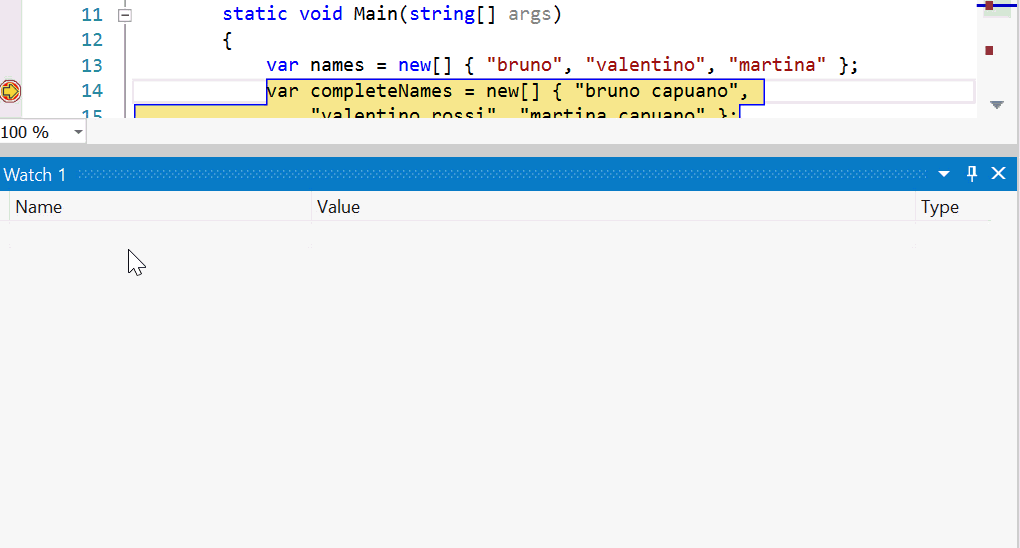Open the Watch 1 window position dropdown
The width and height of the screenshot is (1020, 548).
pos(944,174)
